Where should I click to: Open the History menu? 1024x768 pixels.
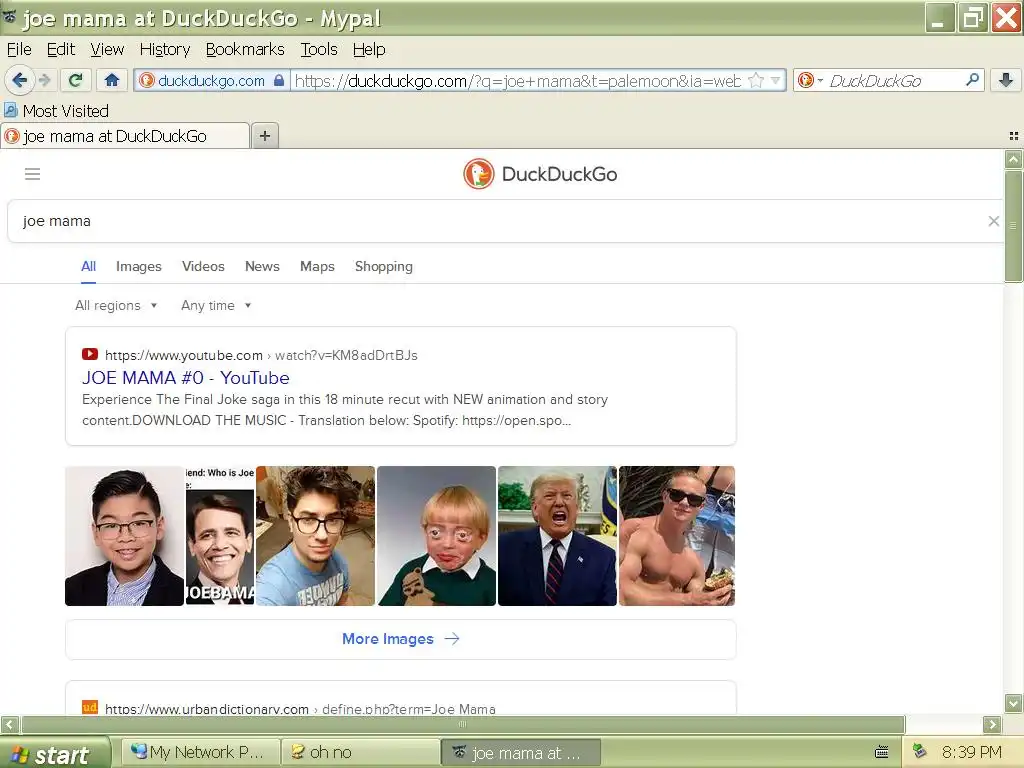(x=165, y=50)
